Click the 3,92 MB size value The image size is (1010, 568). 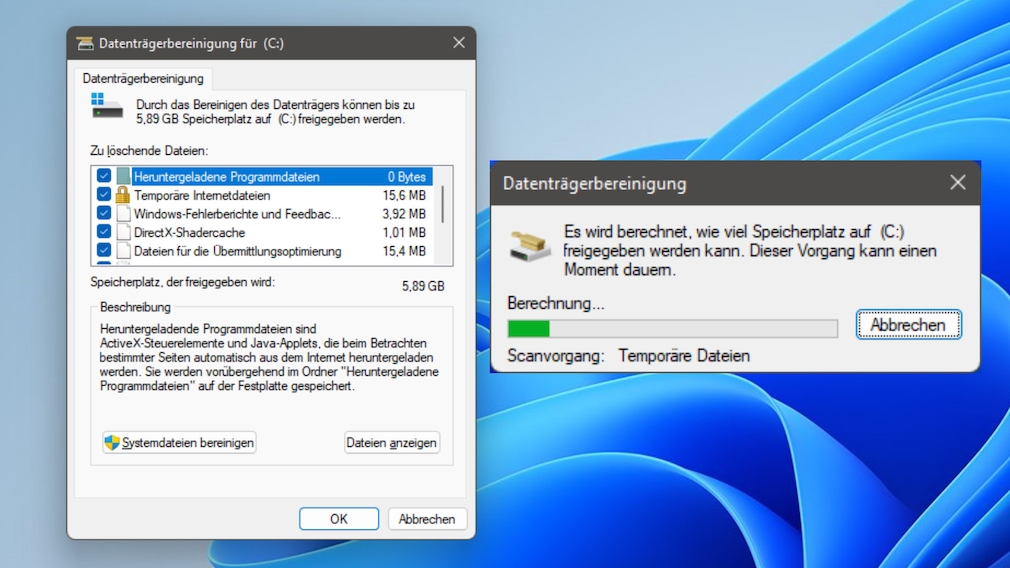point(404,214)
